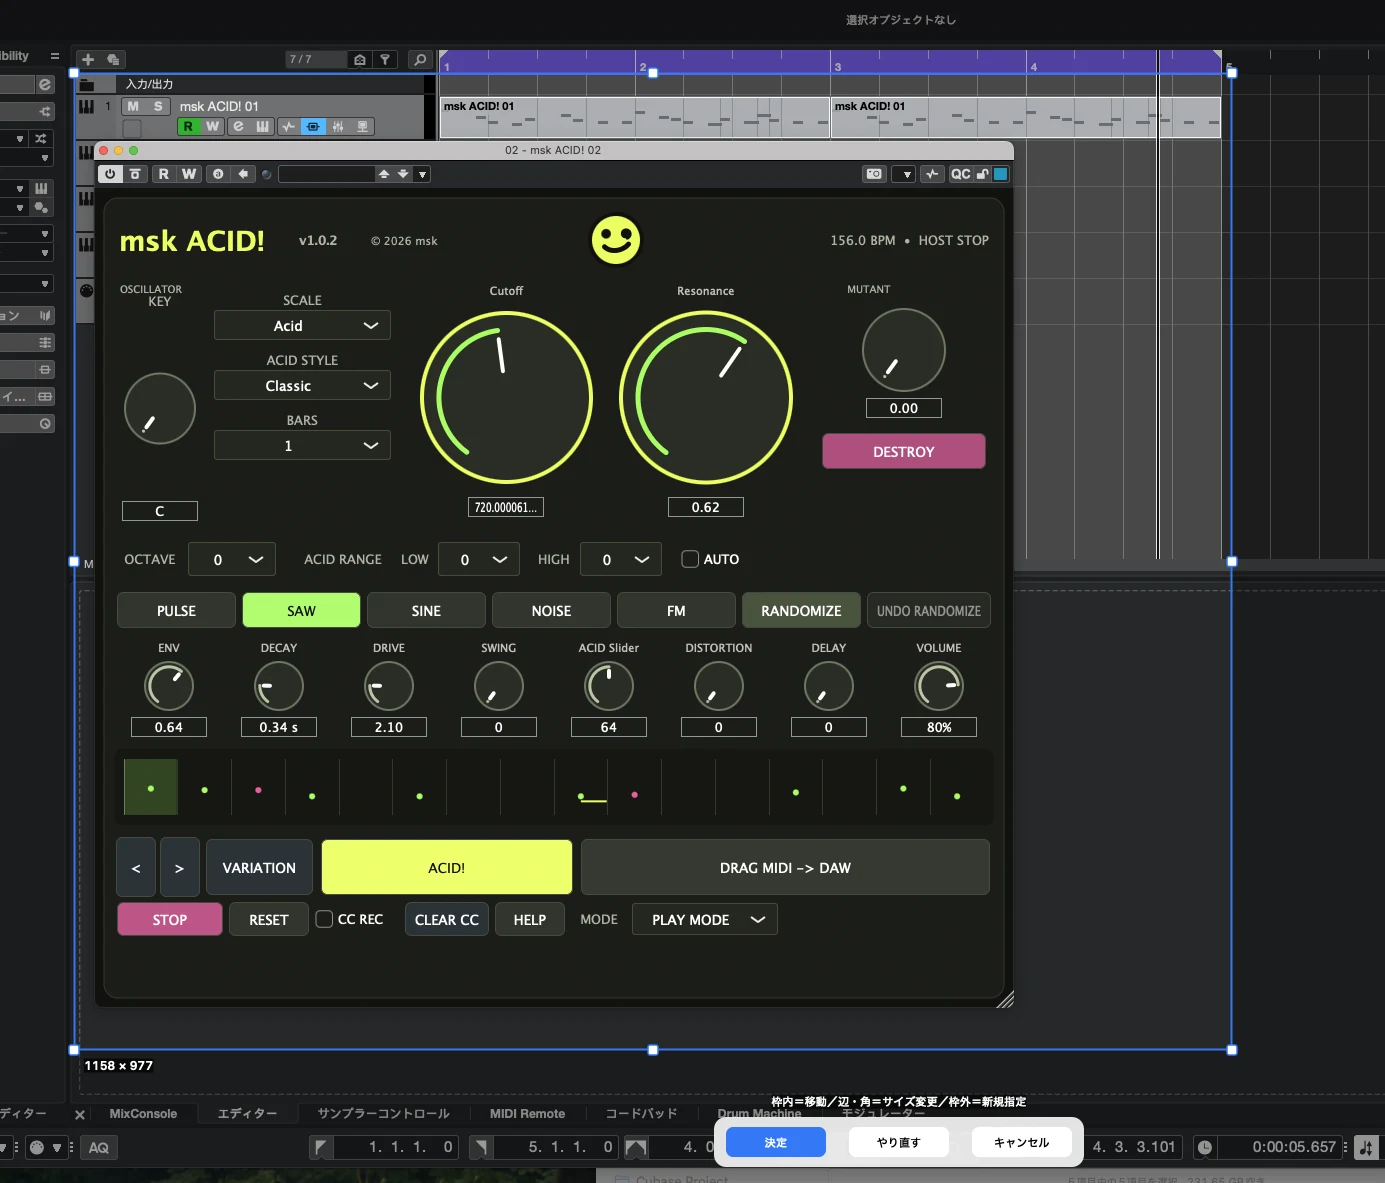Screen dimensions: 1385x1183
Task: Click the yellow smiley face logo
Action: click(616, 240)
